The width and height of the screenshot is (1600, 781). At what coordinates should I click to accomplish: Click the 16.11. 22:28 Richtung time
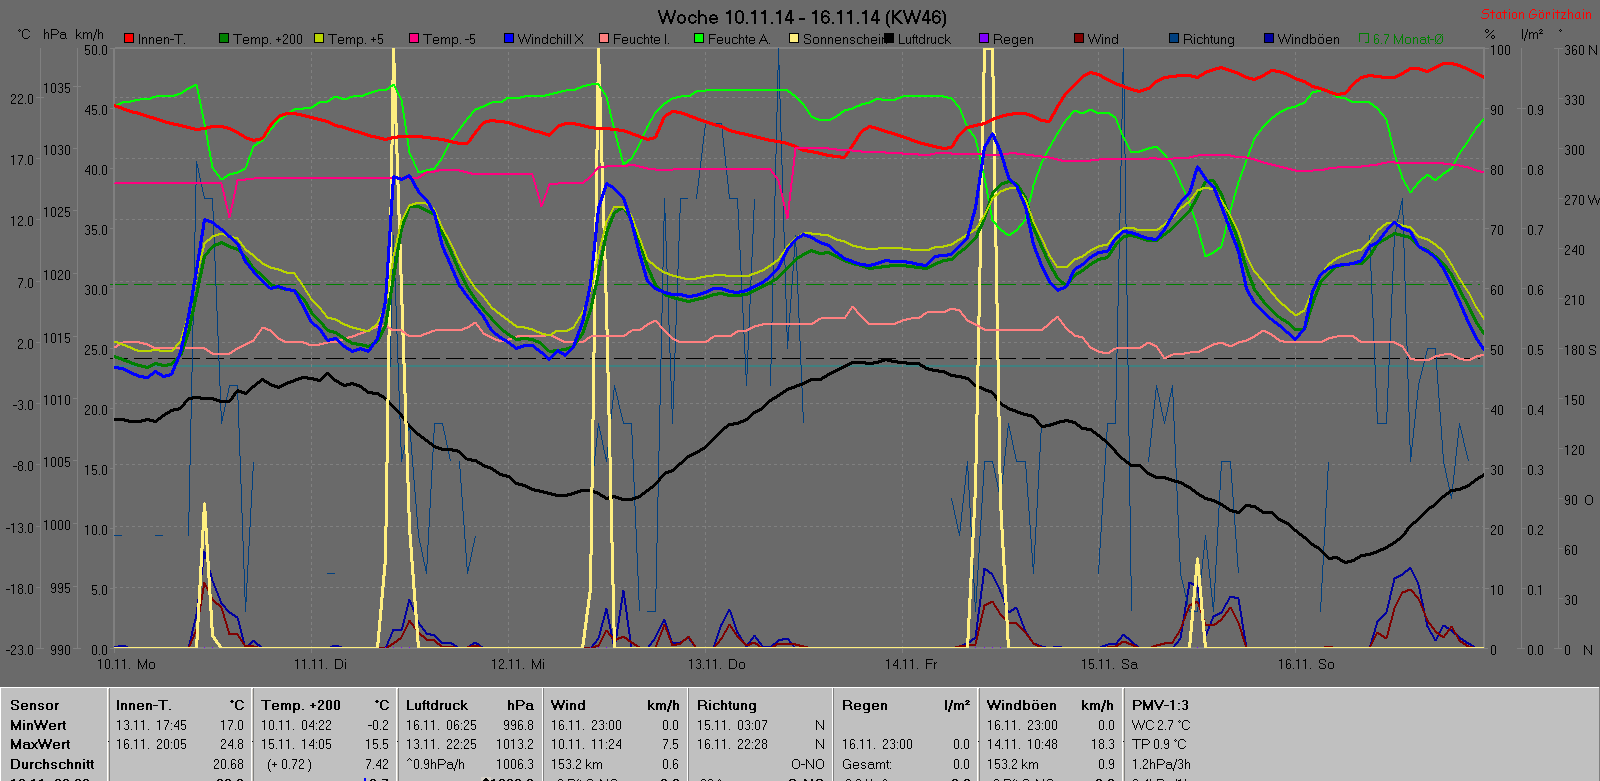732,744
